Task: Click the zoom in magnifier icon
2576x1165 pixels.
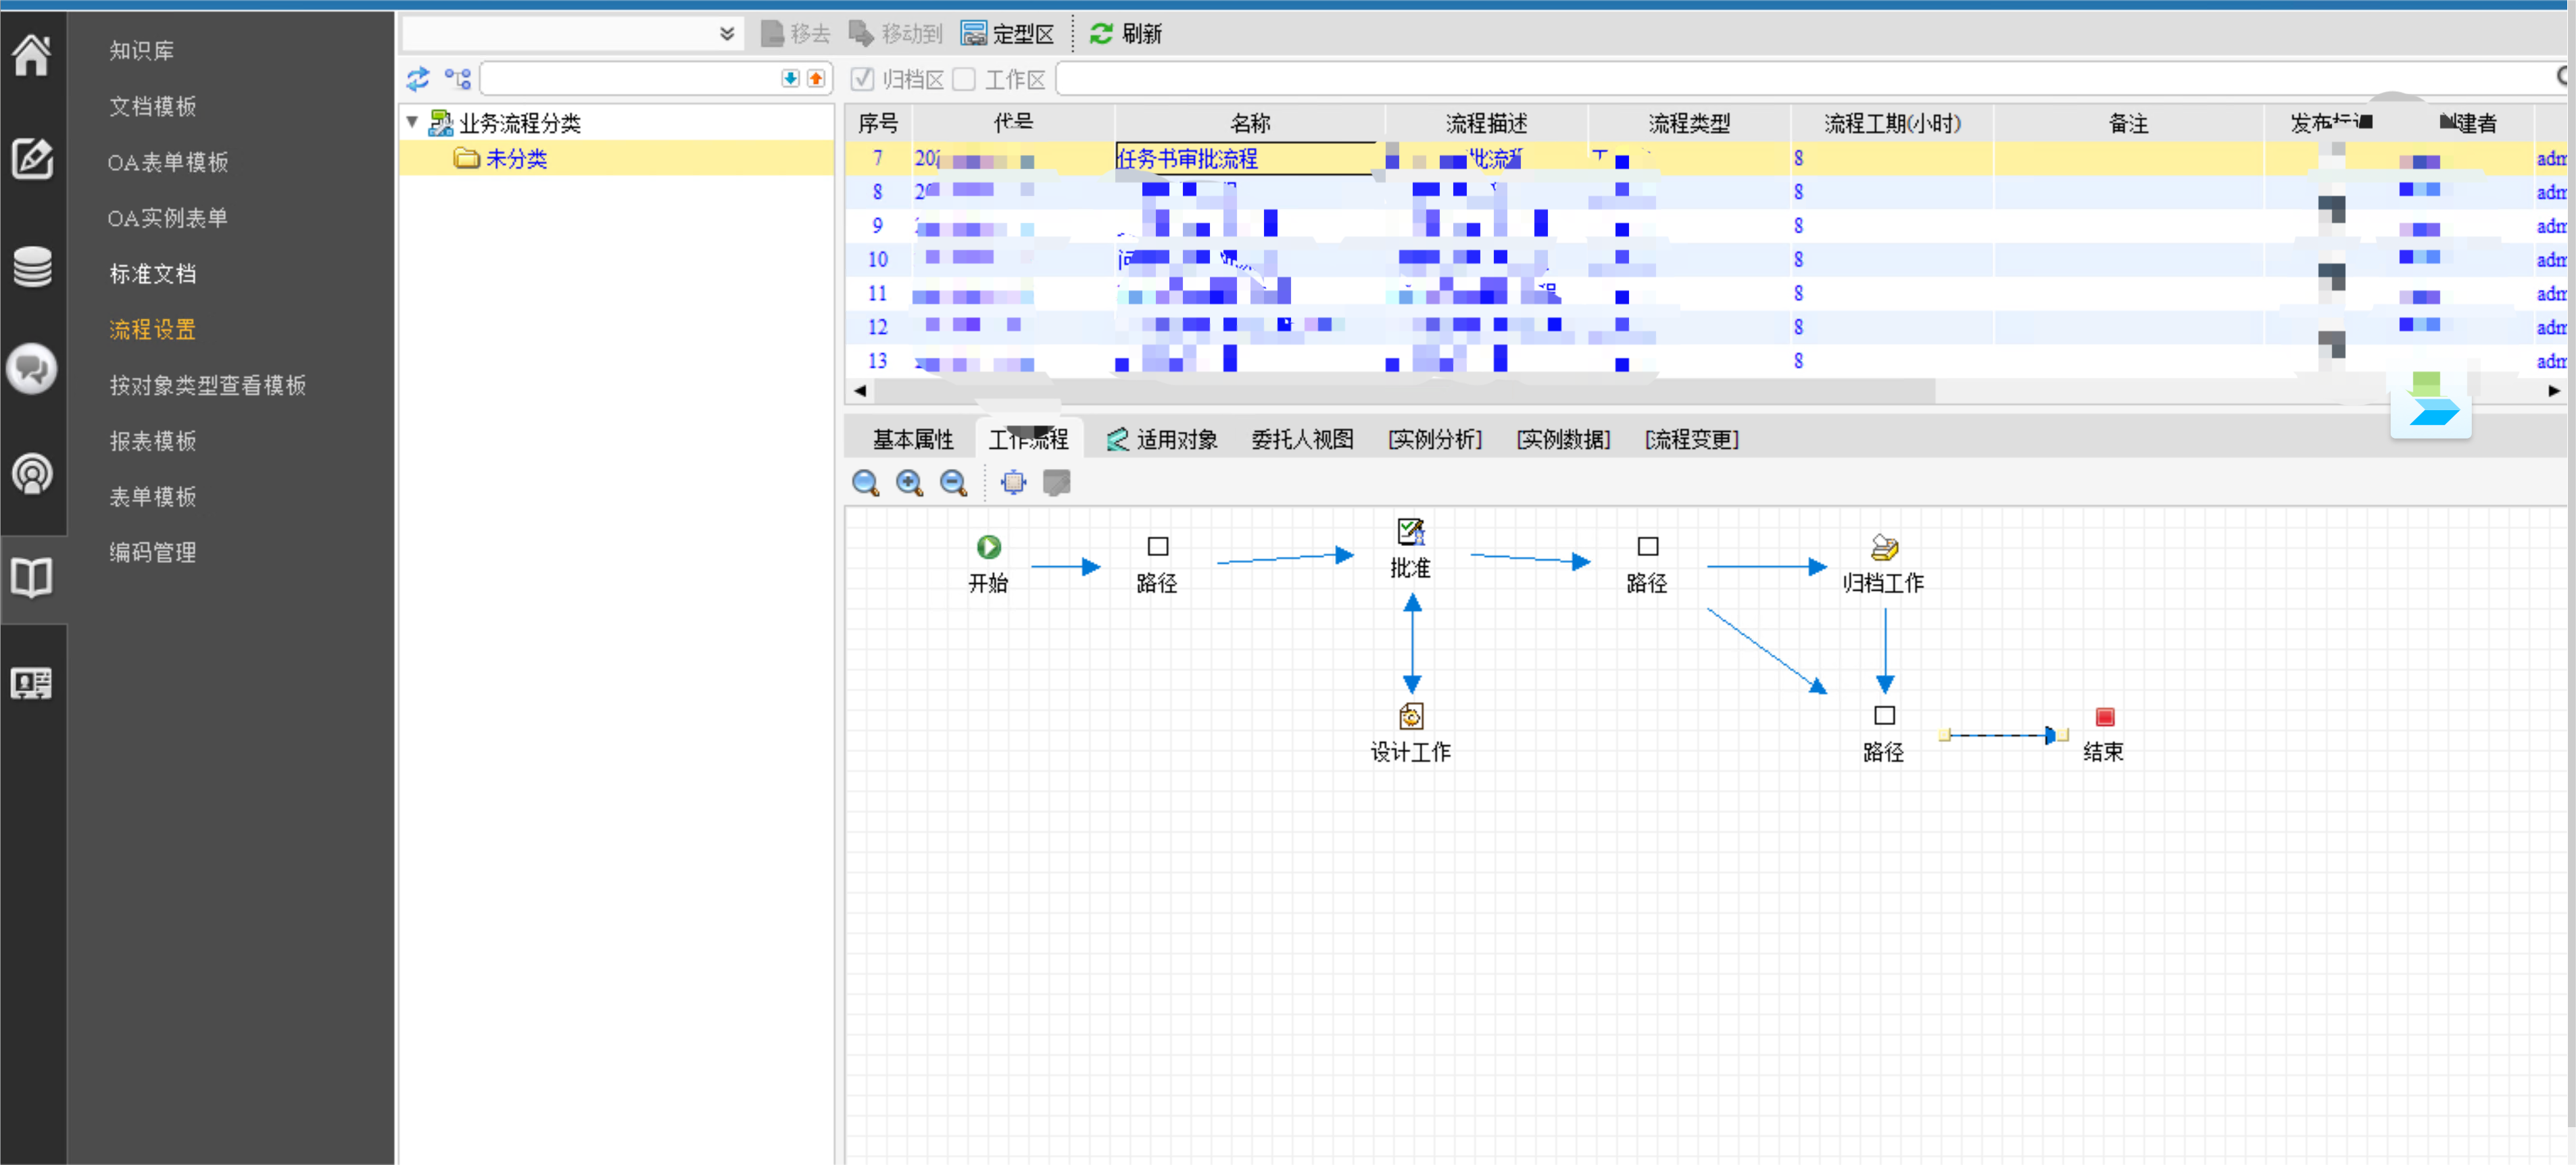Action: tap(908, 483)
